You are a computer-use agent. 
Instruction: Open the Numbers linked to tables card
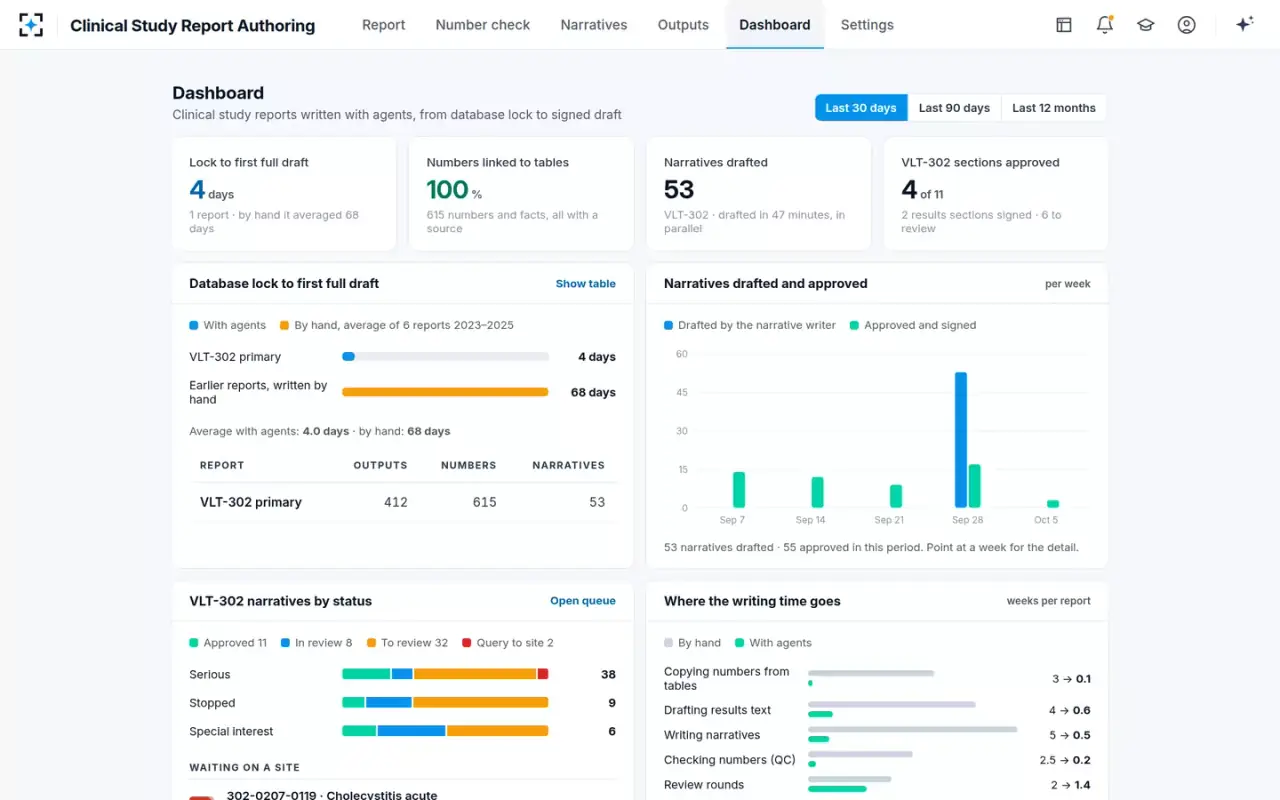pos(521,194)
